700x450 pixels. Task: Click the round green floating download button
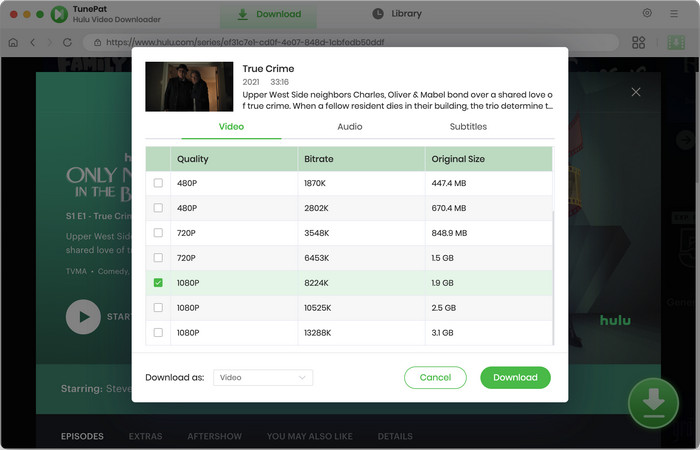point(654,403)
